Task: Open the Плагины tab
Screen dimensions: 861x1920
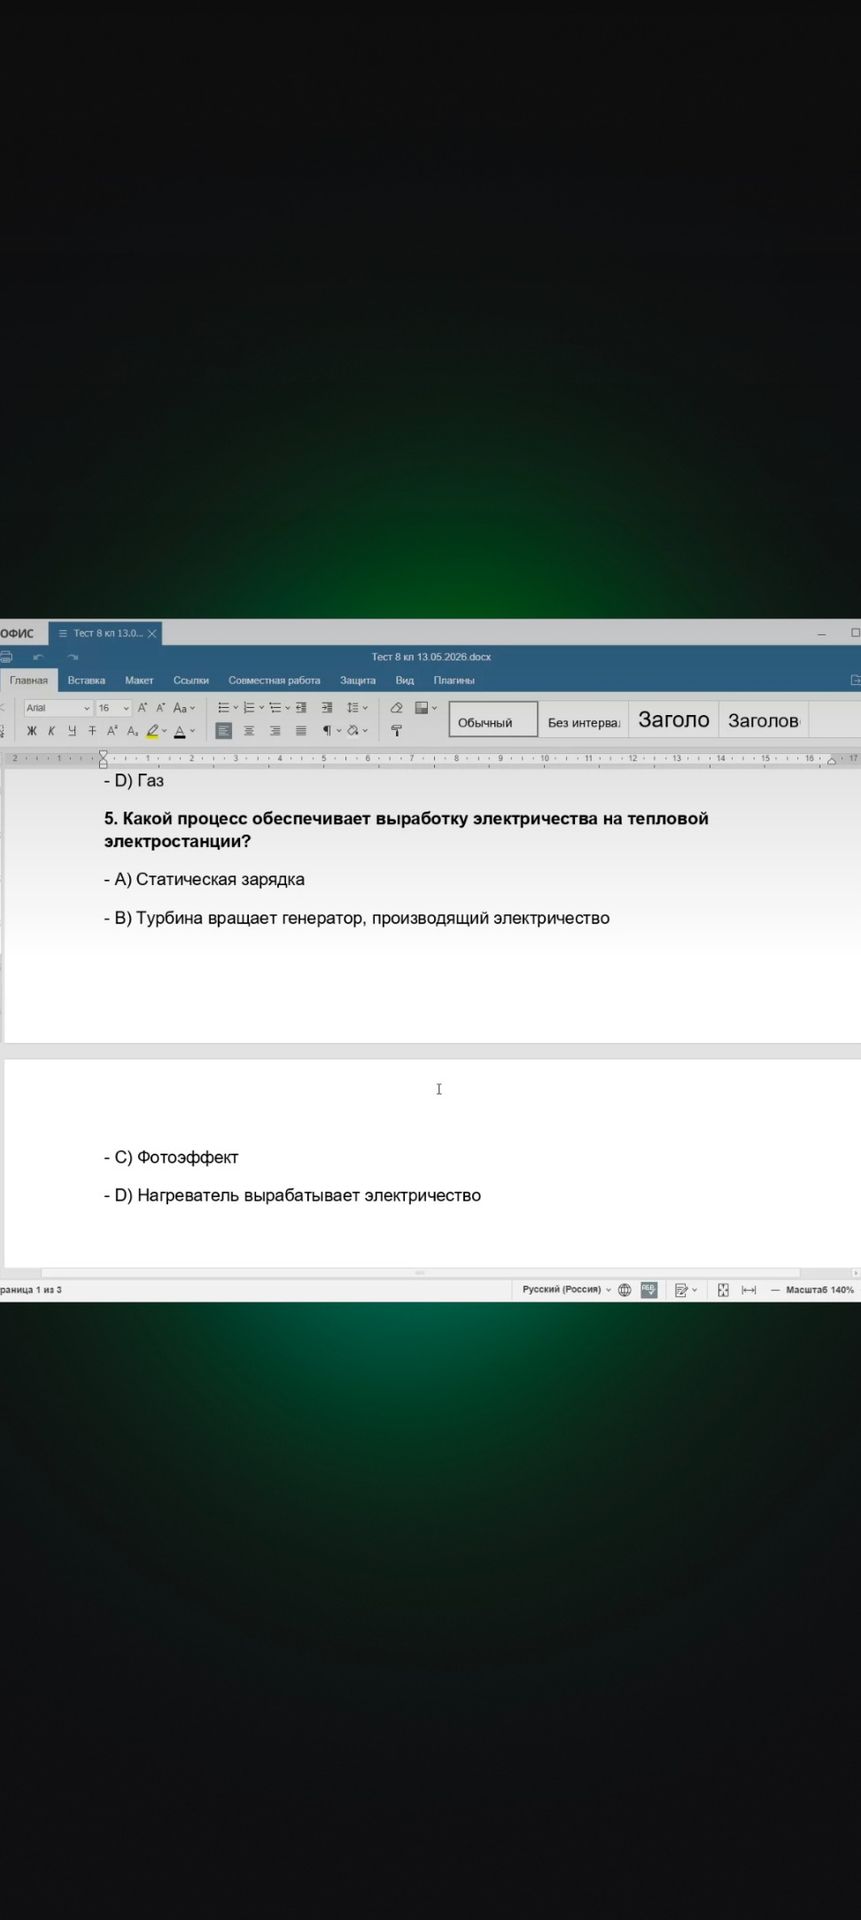Action: 454,680
